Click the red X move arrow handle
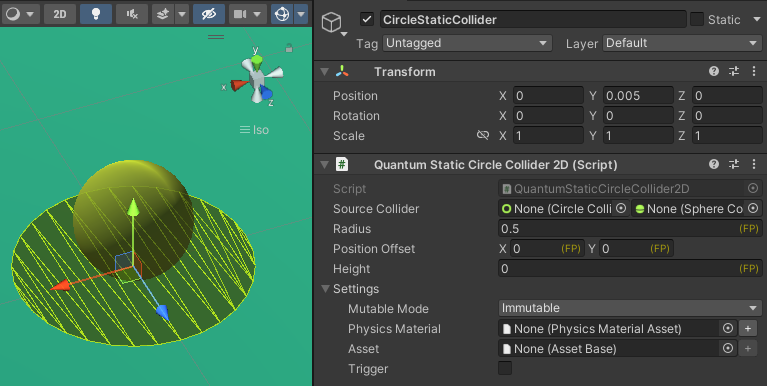Image resolution: width=767 pixels, height=386 pixels. [x=60, y=286]
